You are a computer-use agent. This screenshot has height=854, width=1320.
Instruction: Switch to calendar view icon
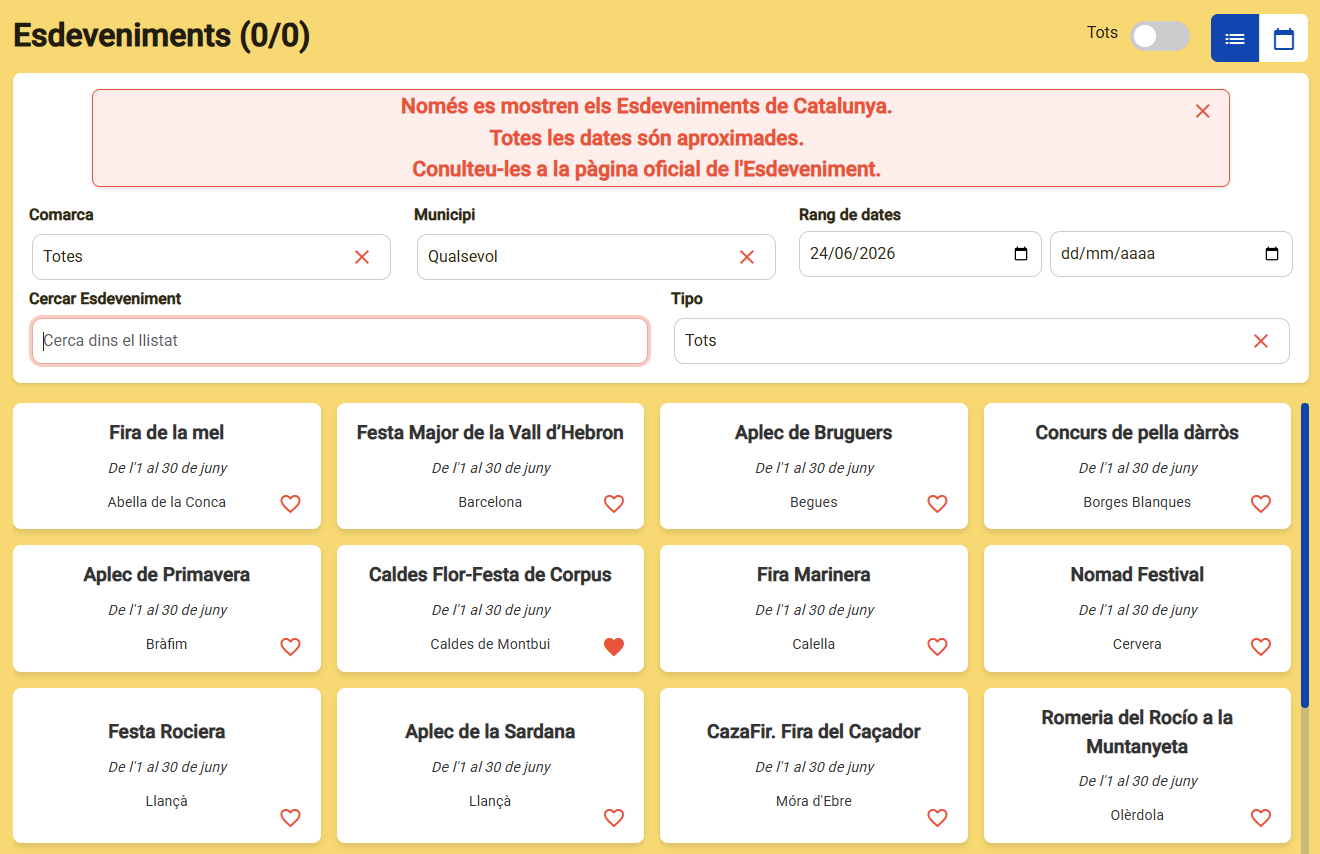pyautogui.click(x=1283, y=38)
